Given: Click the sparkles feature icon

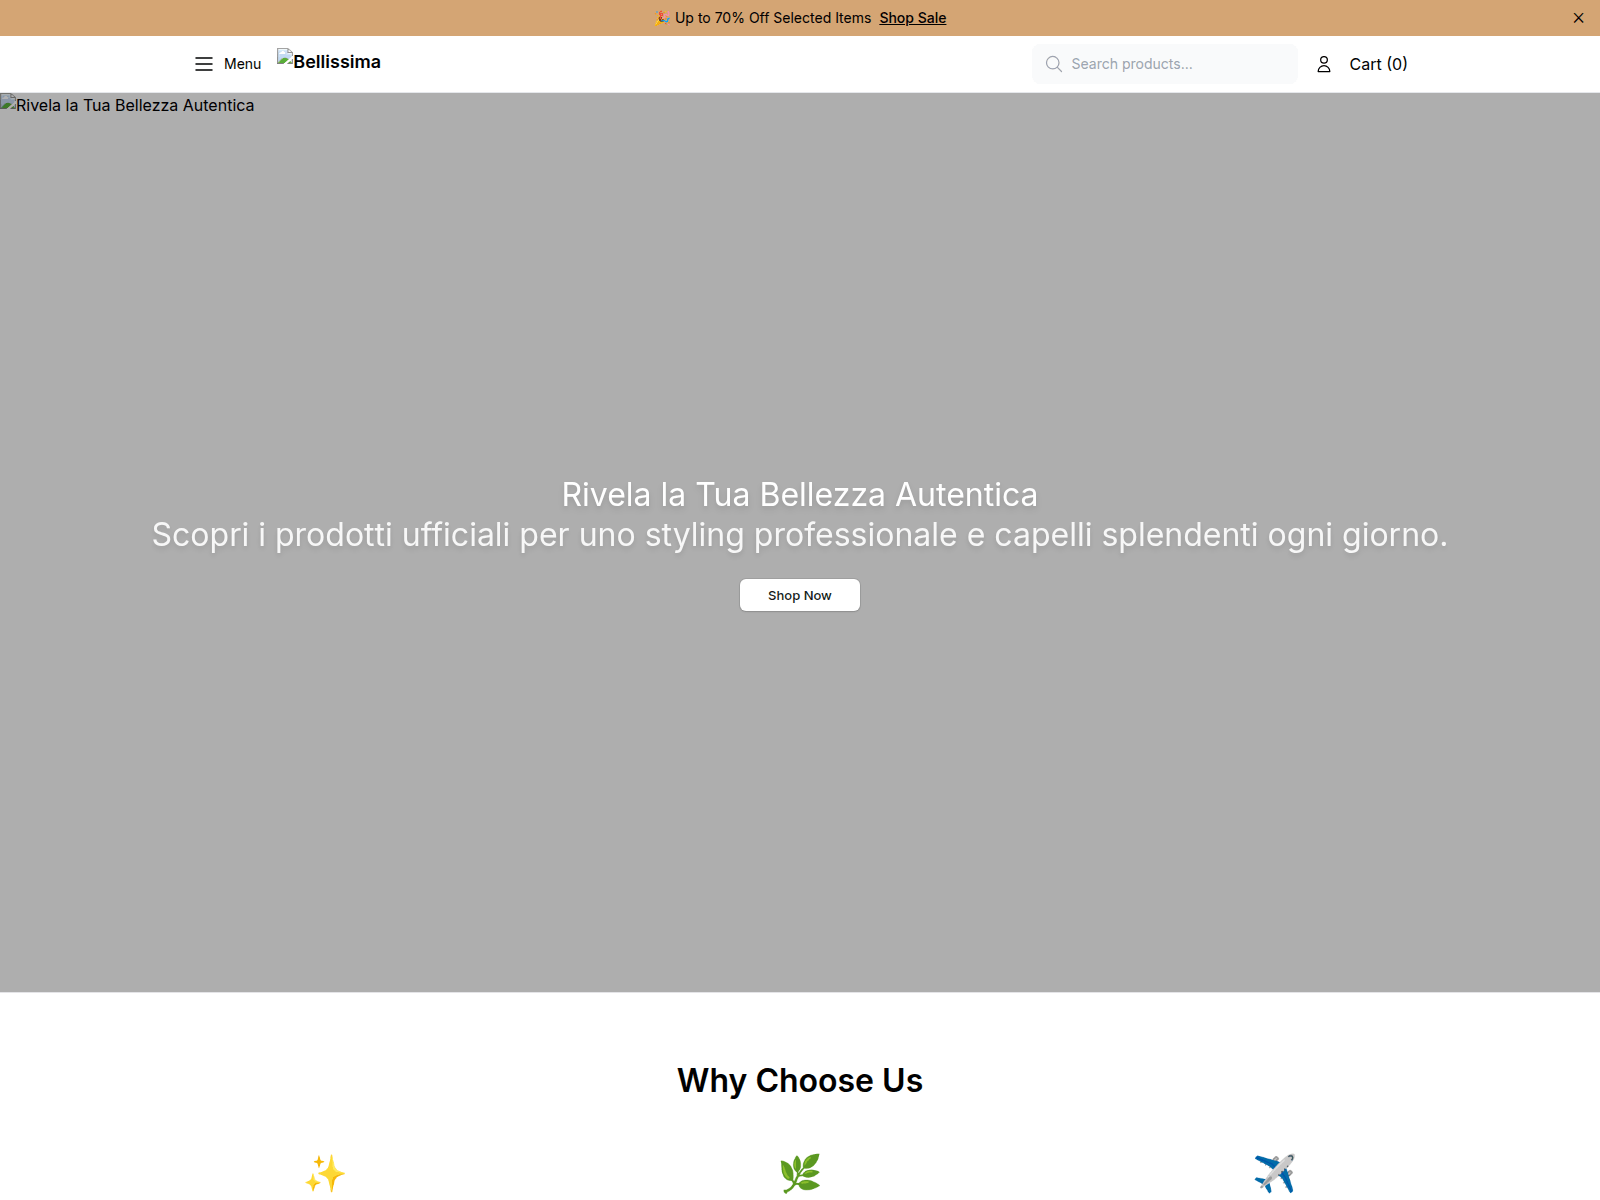Looking at the screenshot, I should (x=325, y=1173).
